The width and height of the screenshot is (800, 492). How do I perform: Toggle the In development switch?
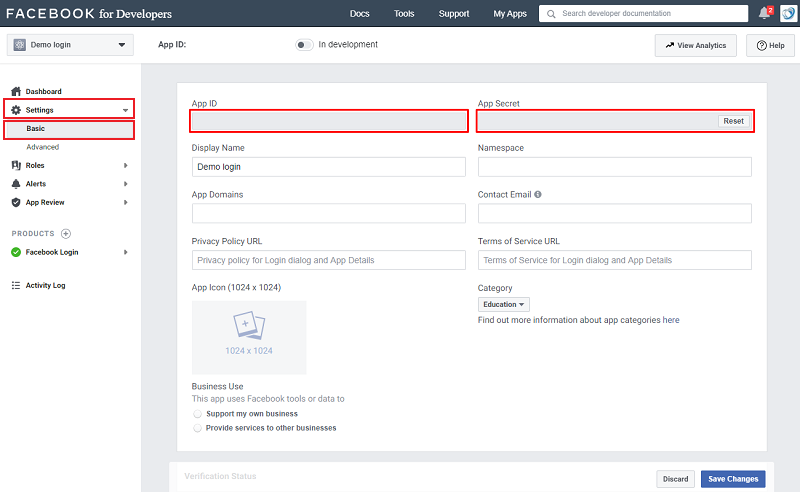pos(304,45)
